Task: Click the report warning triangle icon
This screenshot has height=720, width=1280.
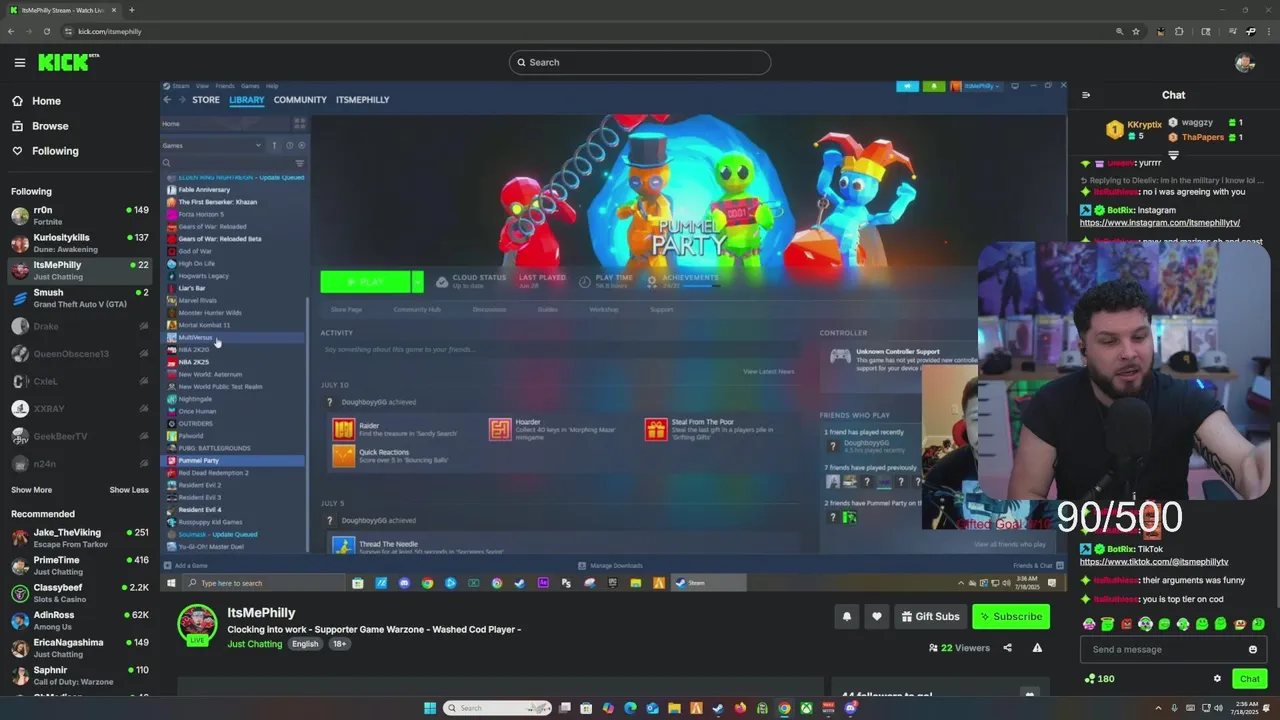Action: coord(1037,648)
